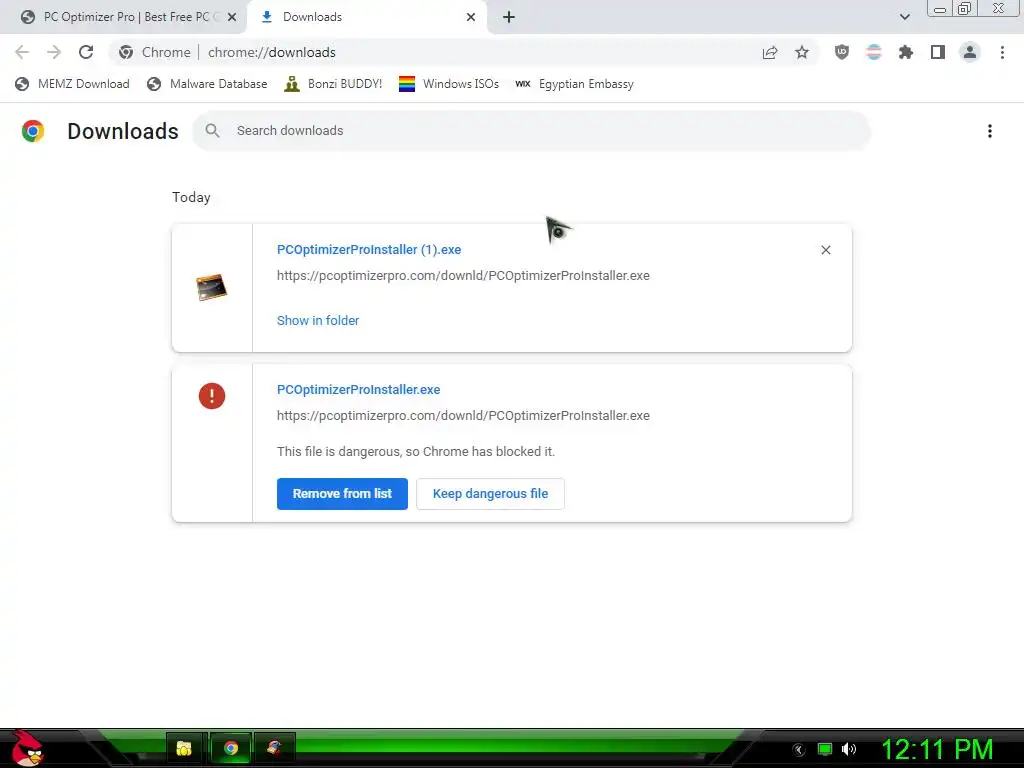Open the file manager taskbar icon

pos(184,748)
